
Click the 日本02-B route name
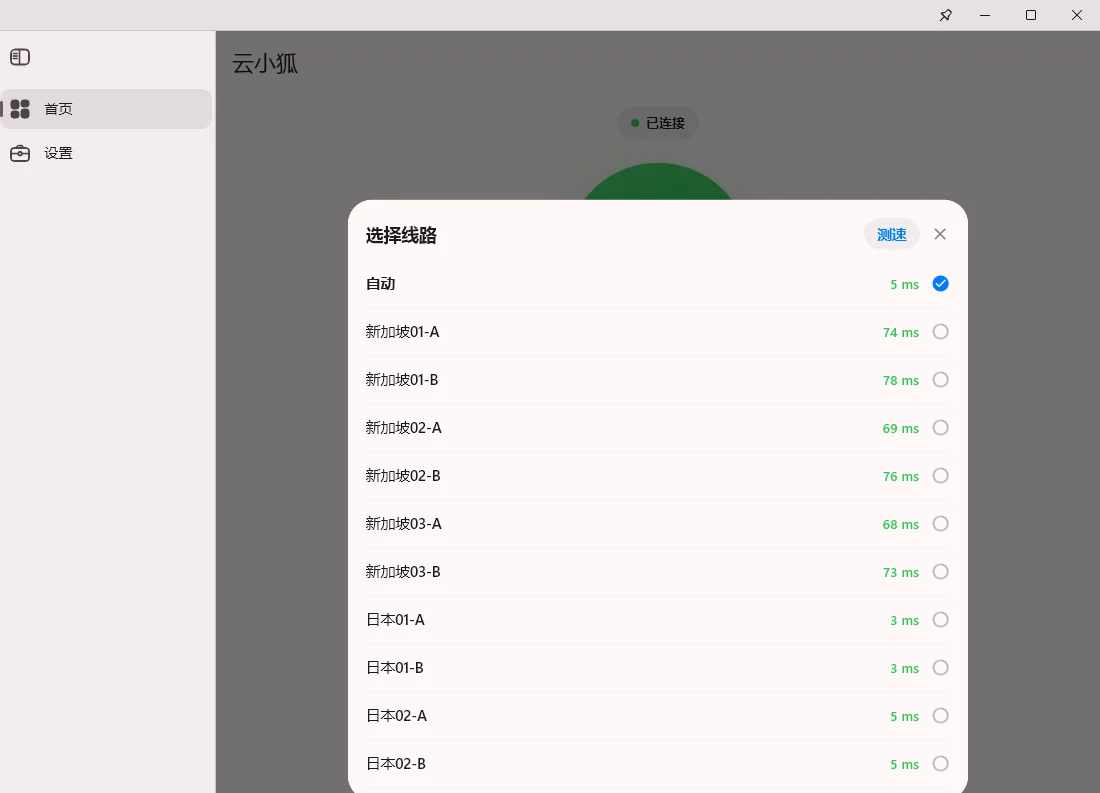[x=396, y=764]
